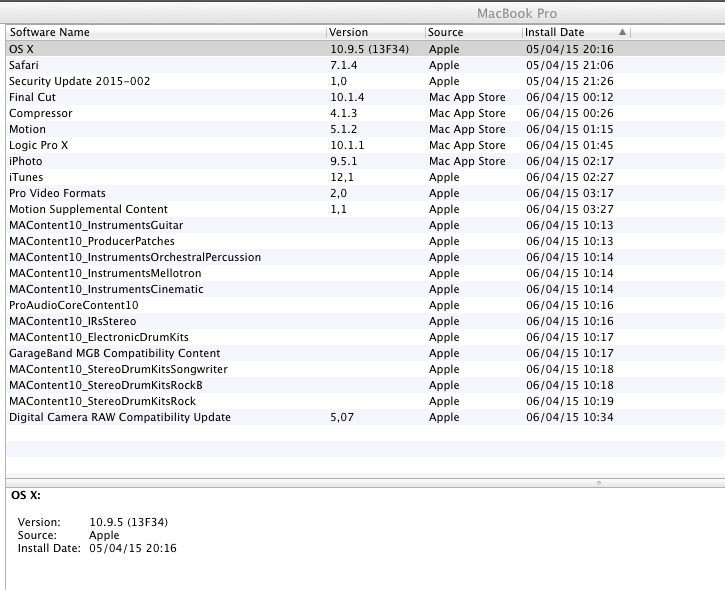Click Logic Pro X version 10.1.1 cell
The image size is (725, 590).
tap(347, 145)
